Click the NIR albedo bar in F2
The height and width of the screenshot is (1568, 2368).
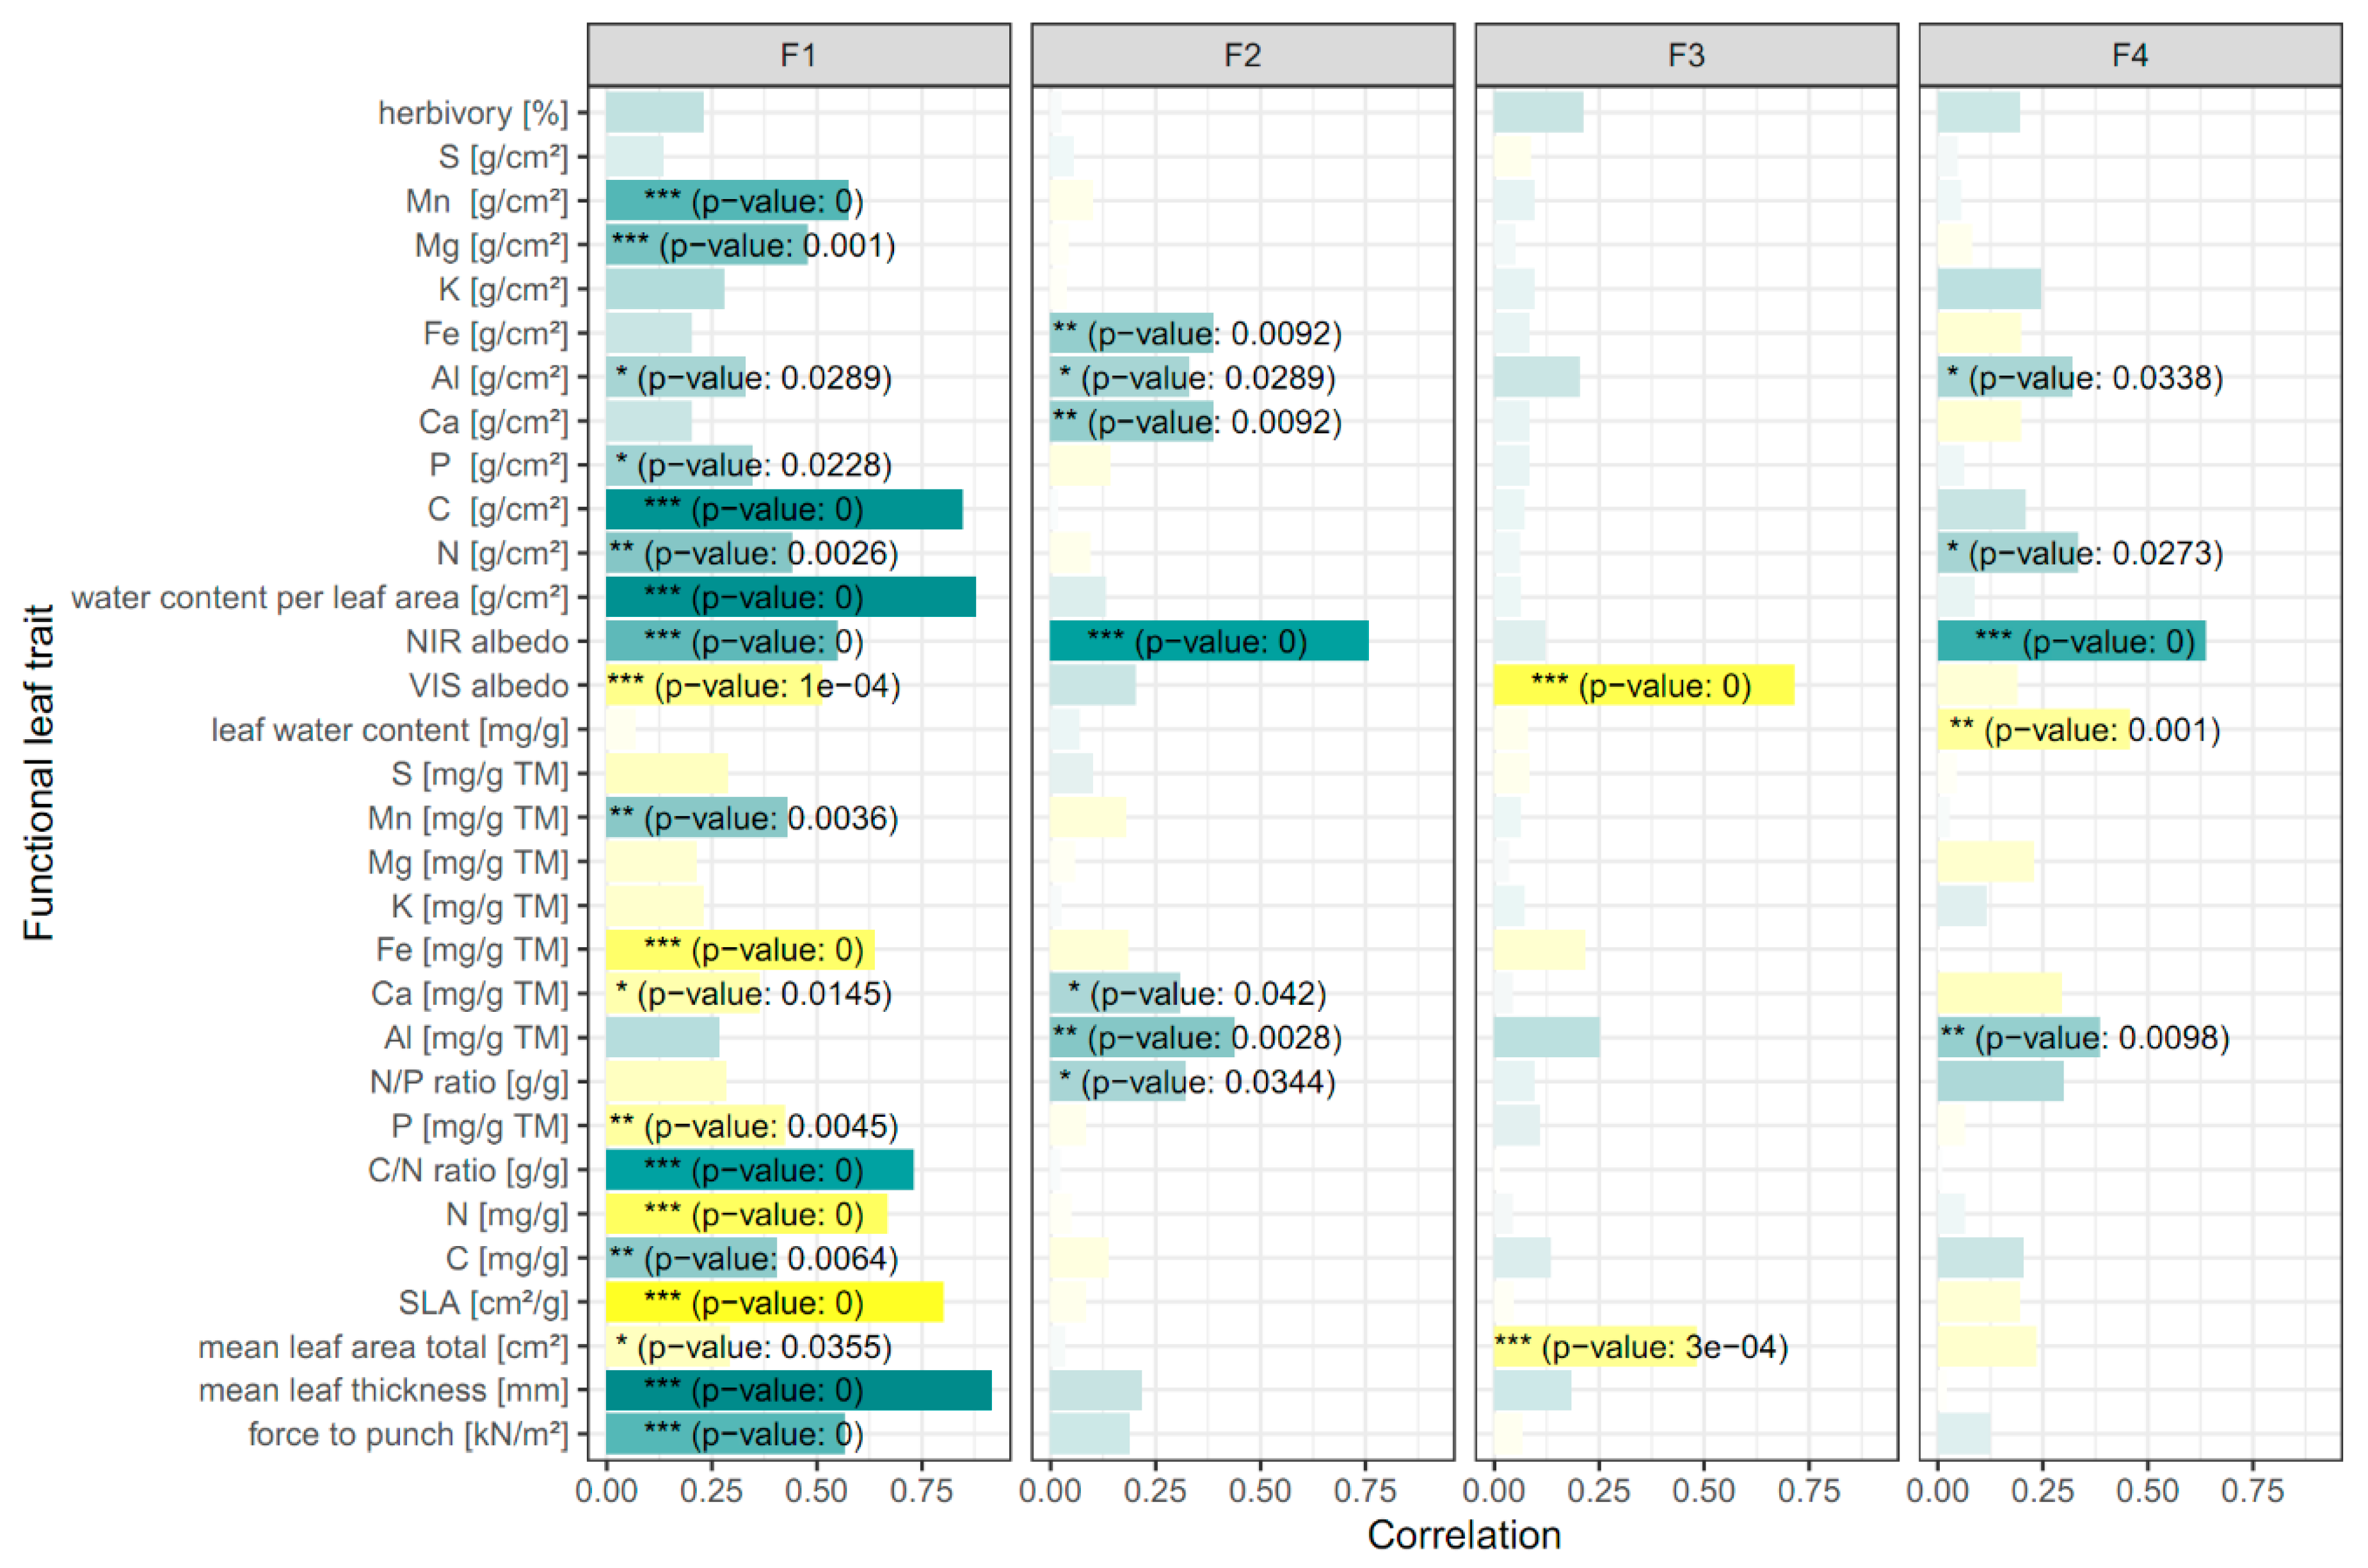[x=1208, y=641]
